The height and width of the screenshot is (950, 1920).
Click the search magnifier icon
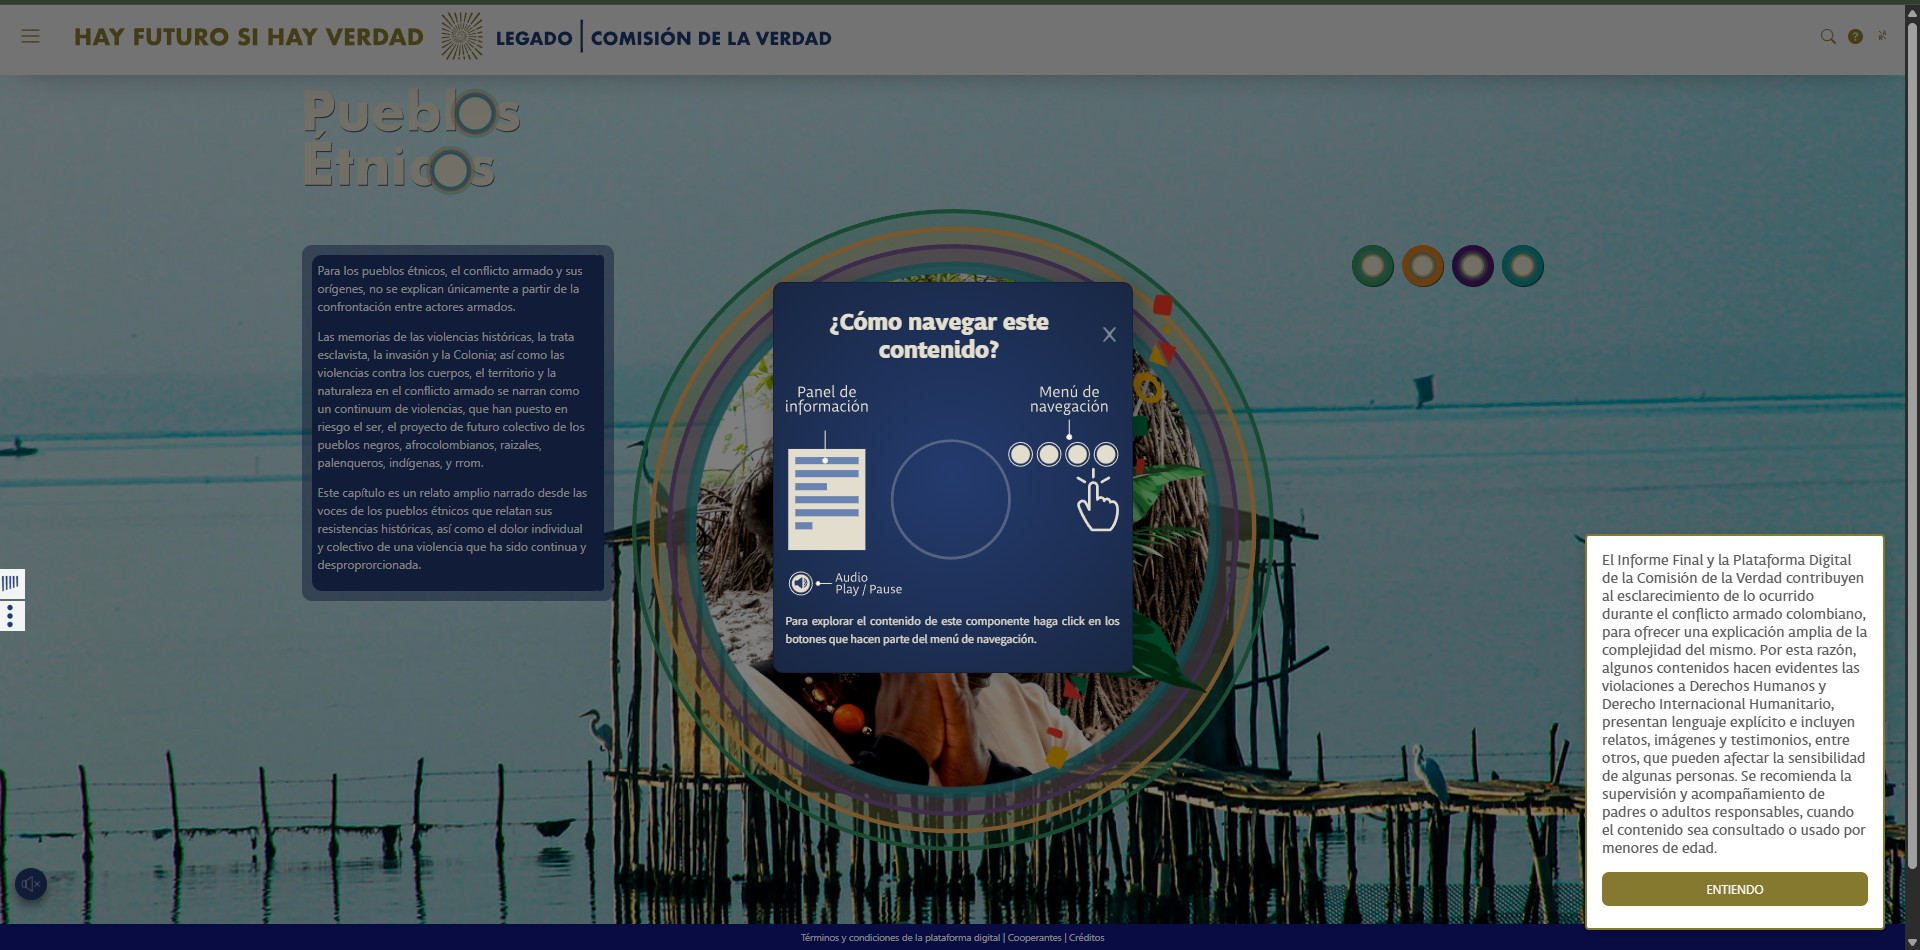coord(1828,37)
